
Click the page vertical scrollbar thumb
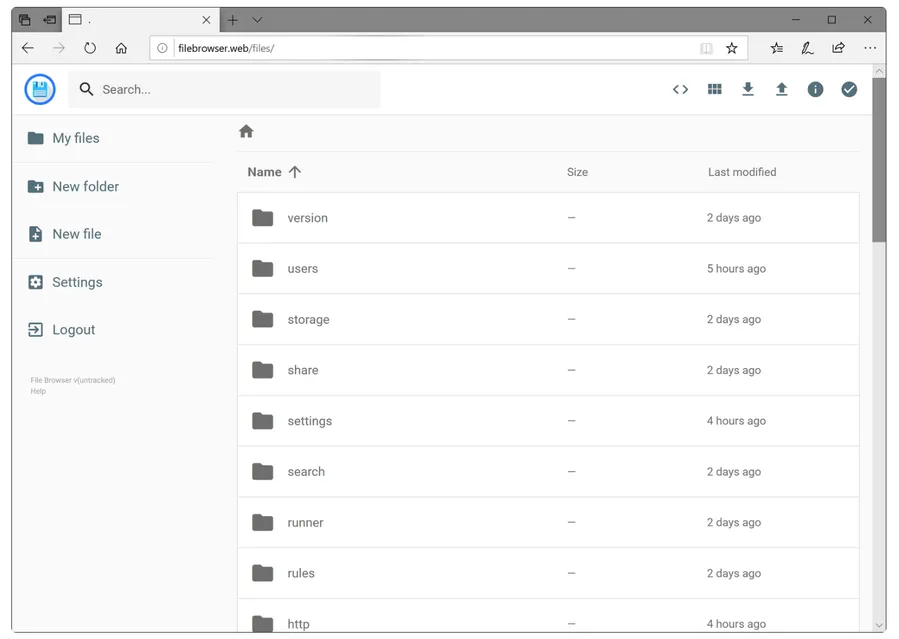coord(879,160)
